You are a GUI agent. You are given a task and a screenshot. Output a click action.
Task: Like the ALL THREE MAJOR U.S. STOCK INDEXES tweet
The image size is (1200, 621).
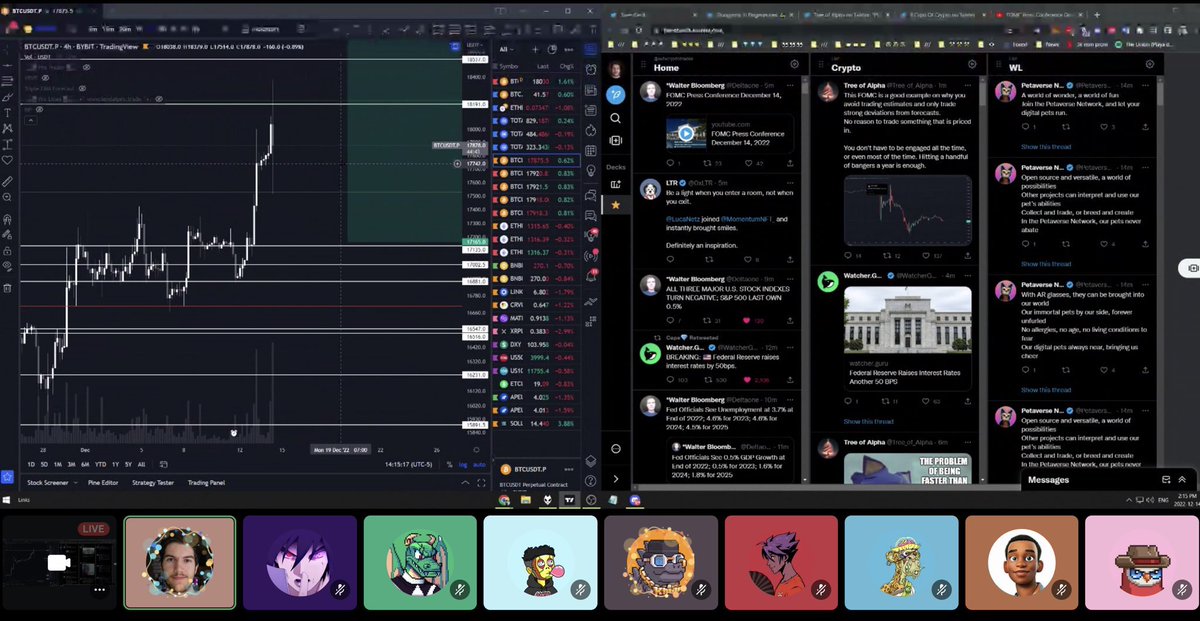tap(745, 320)
